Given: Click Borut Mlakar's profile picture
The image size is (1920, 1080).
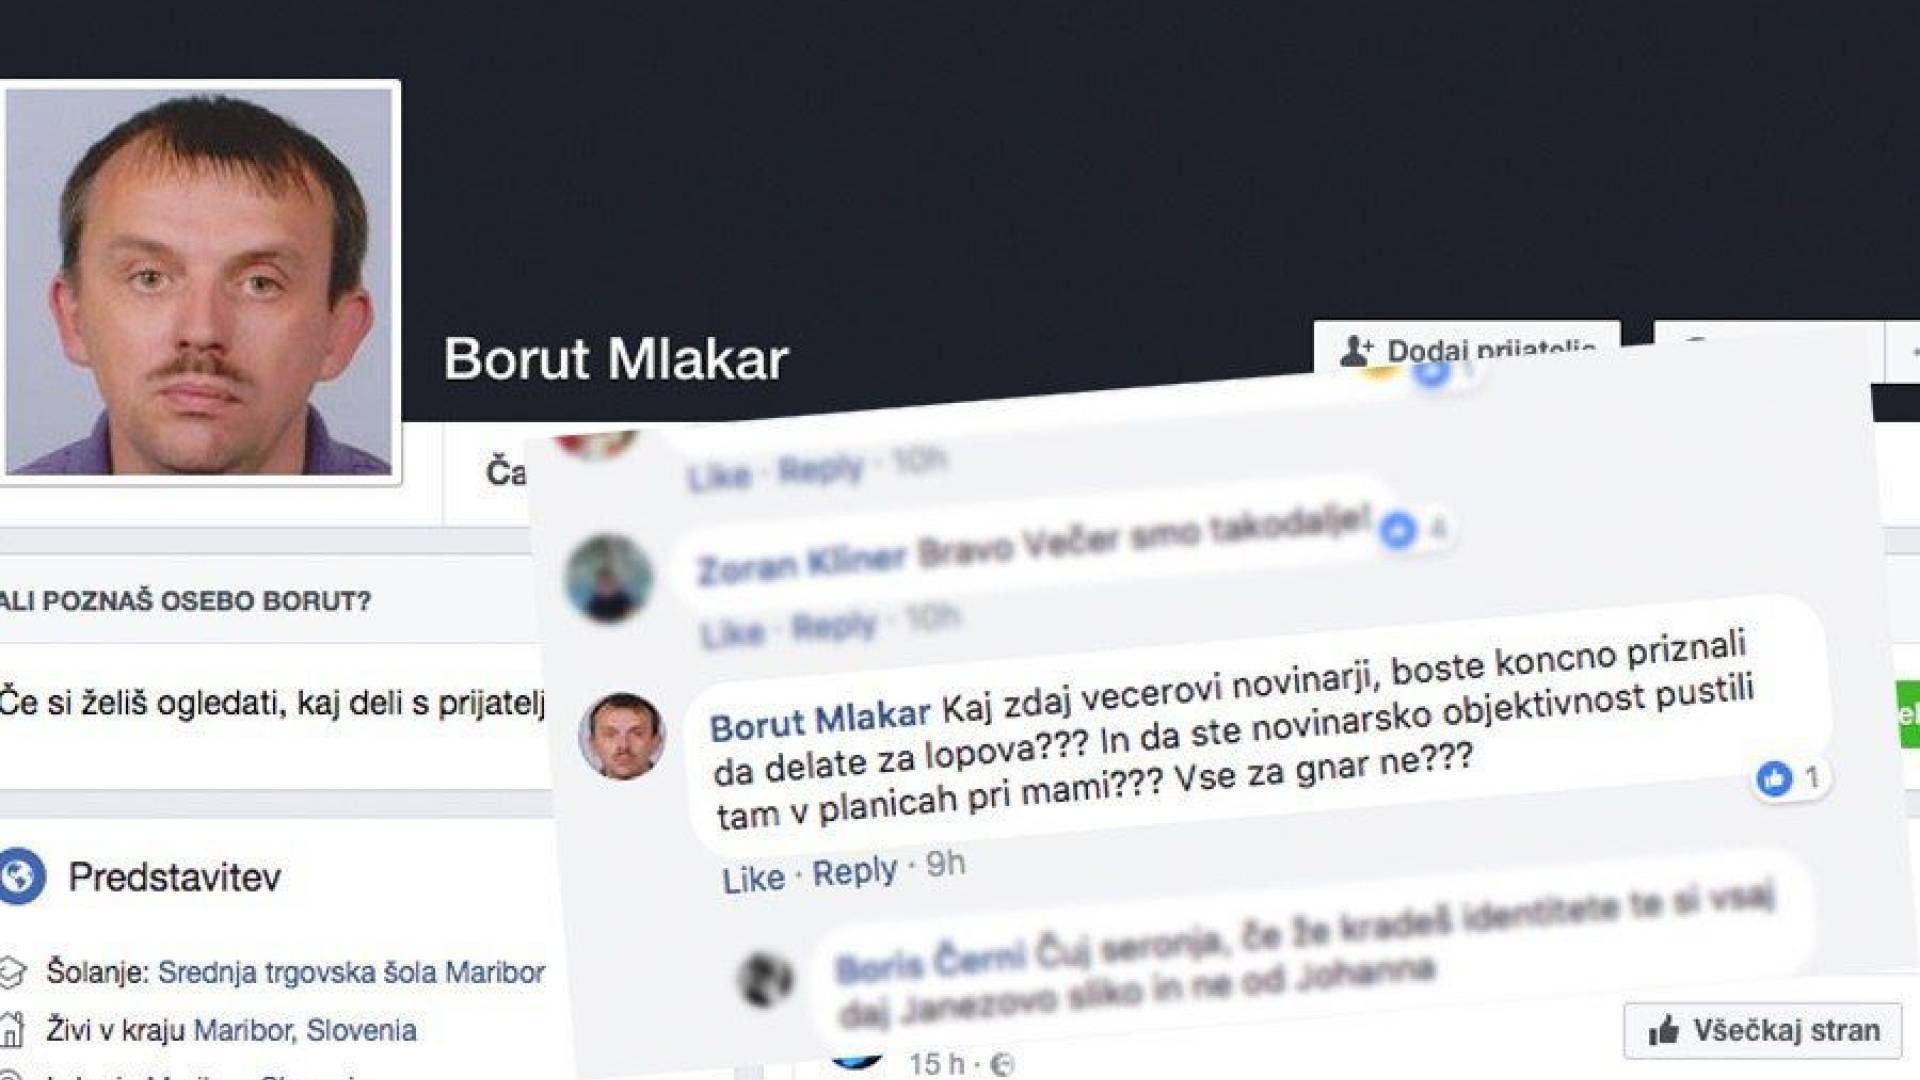Looking at the screenshot, I should click(x=199, y=281).
